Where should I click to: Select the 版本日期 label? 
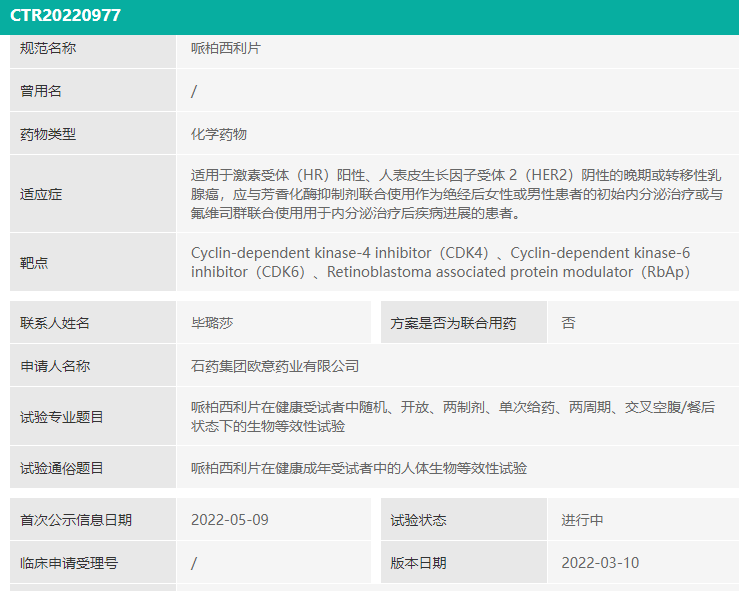418,563
